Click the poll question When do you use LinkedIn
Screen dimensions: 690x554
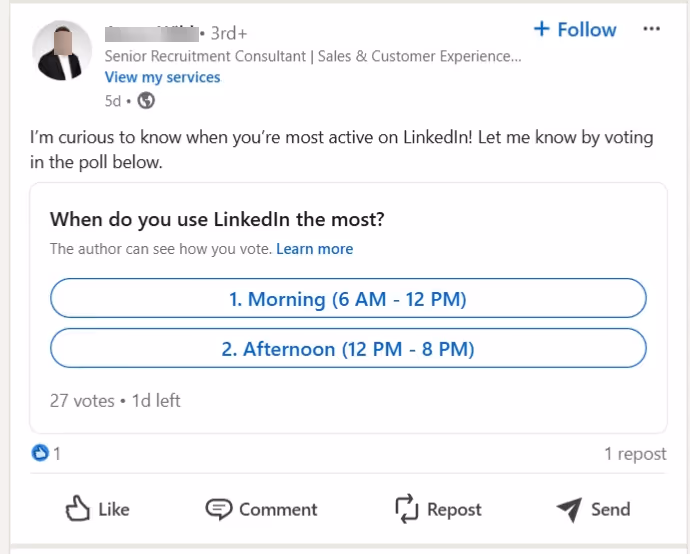[217, 219]
